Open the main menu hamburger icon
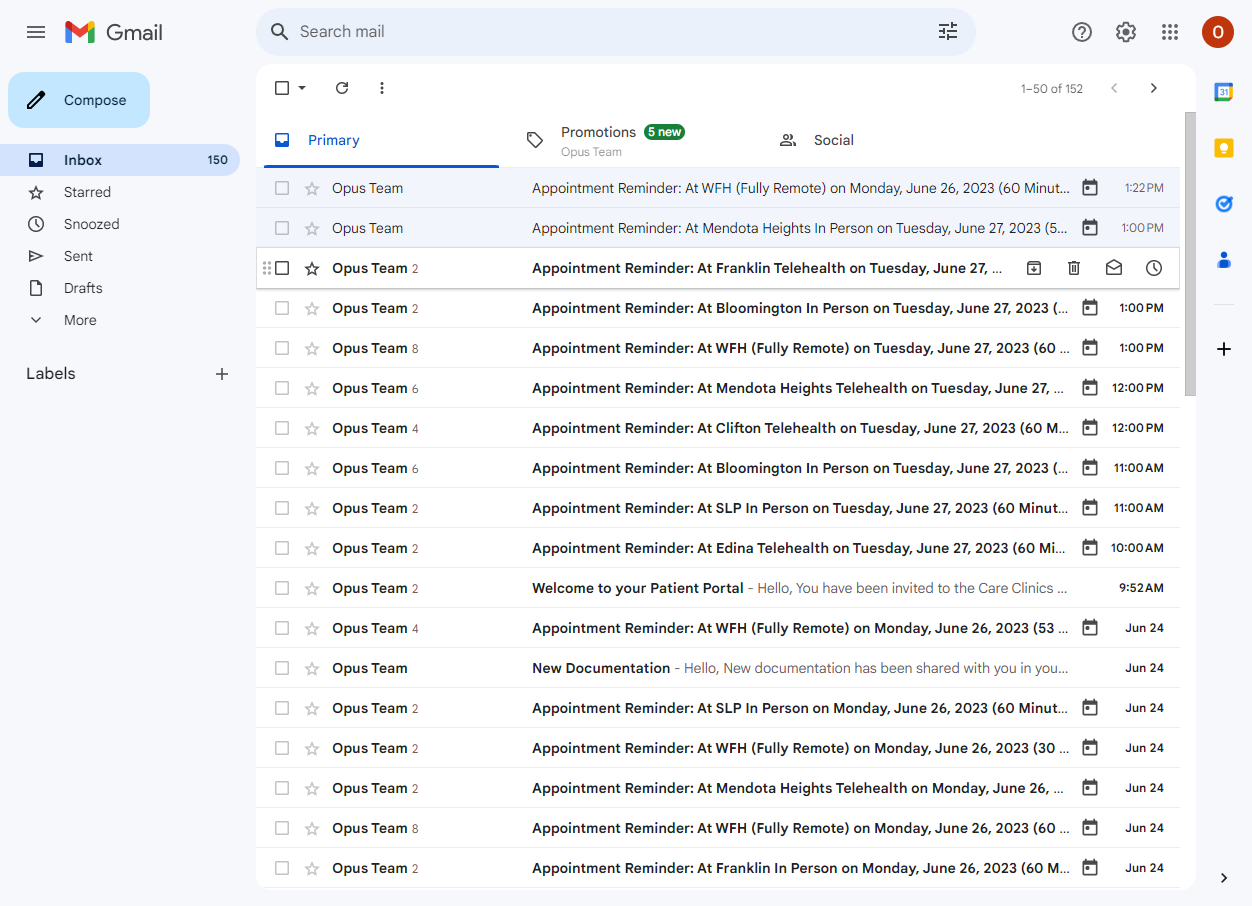 click(x=36, y=32)
